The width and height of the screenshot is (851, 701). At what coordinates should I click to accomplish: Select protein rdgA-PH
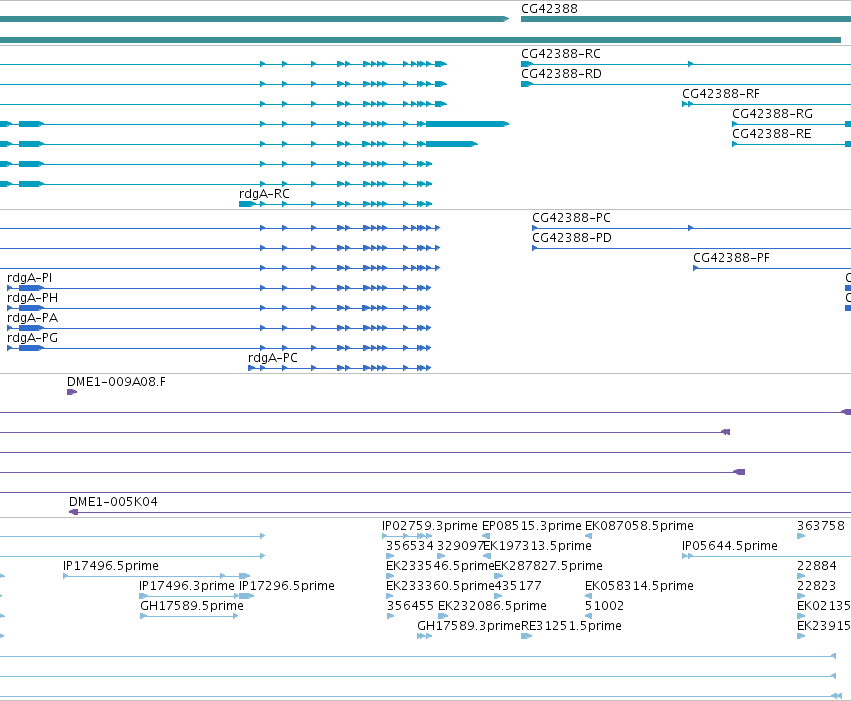click(32, 298)
